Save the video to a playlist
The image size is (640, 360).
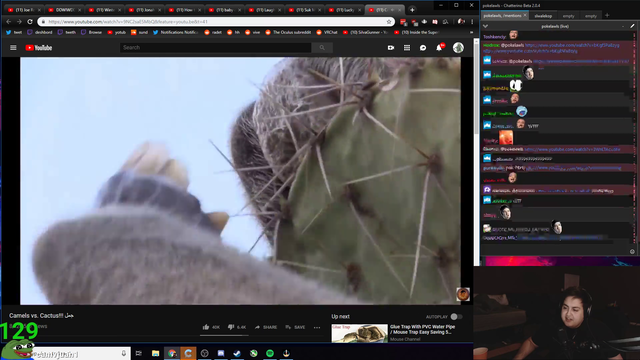pyautogui.click(x=295, y=327)
